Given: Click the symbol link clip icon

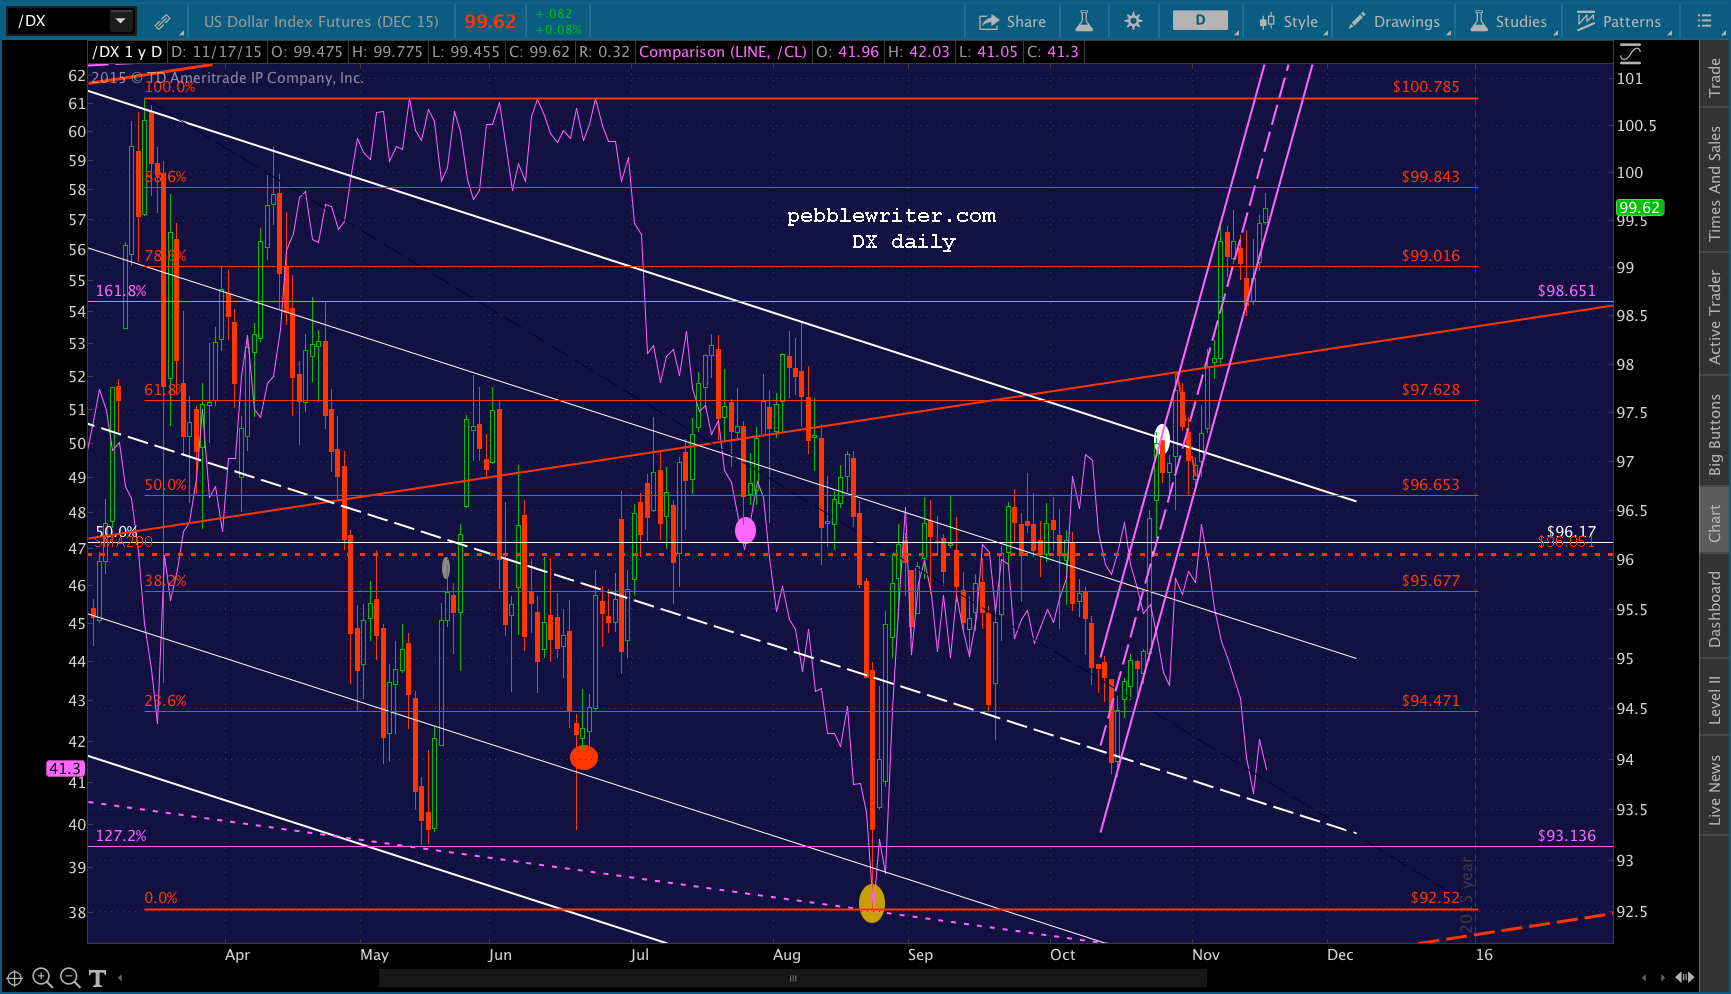Looking at the screenshot, I should point(162,21).
